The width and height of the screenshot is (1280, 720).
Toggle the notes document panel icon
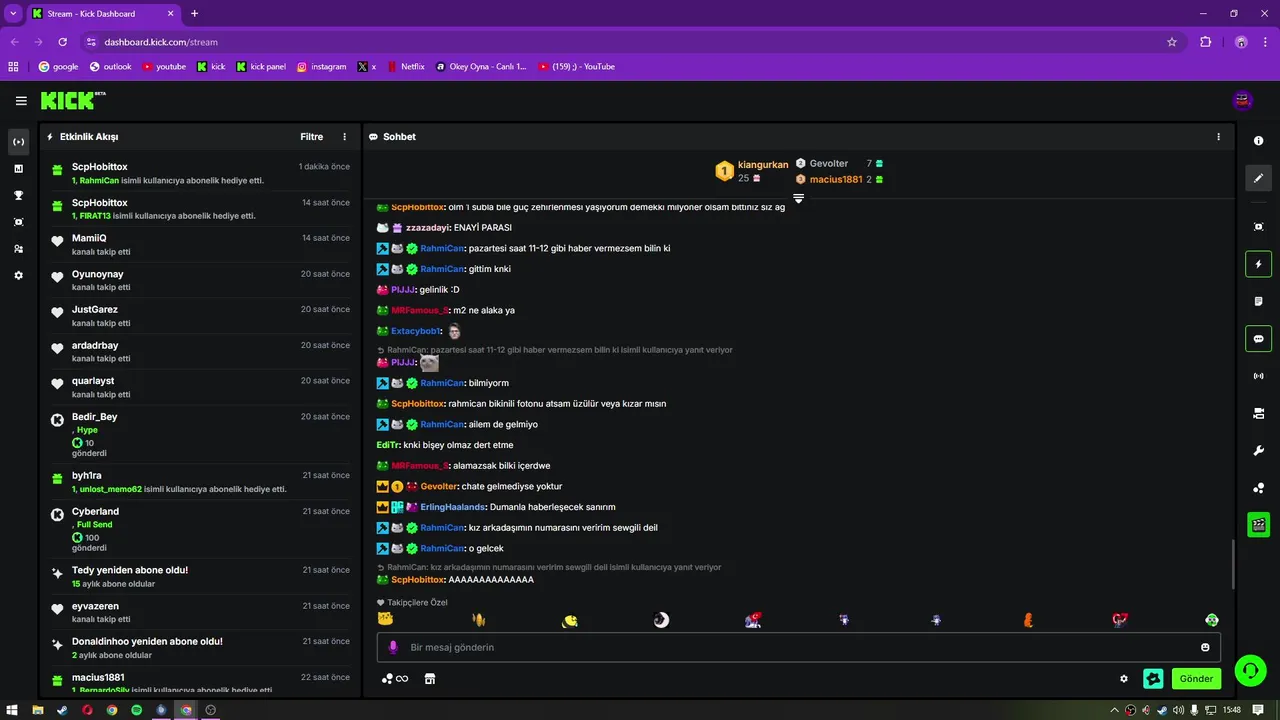1259,301
